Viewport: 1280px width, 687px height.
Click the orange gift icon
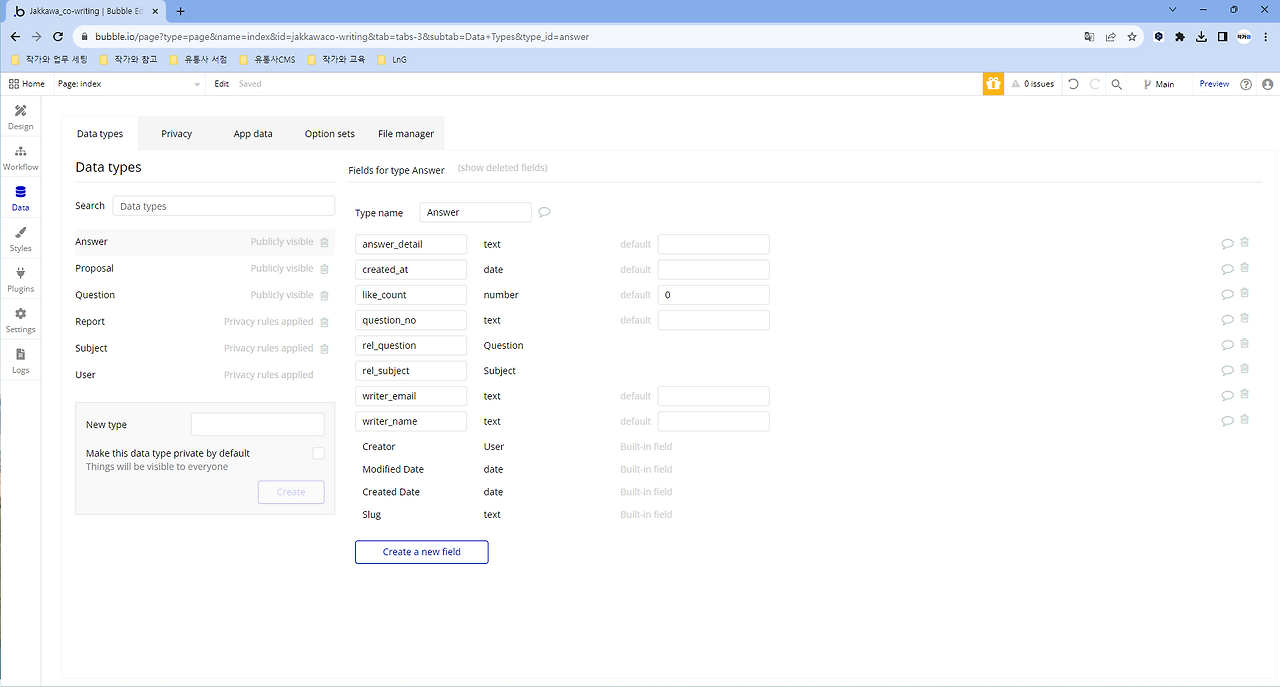click(993, 84)
